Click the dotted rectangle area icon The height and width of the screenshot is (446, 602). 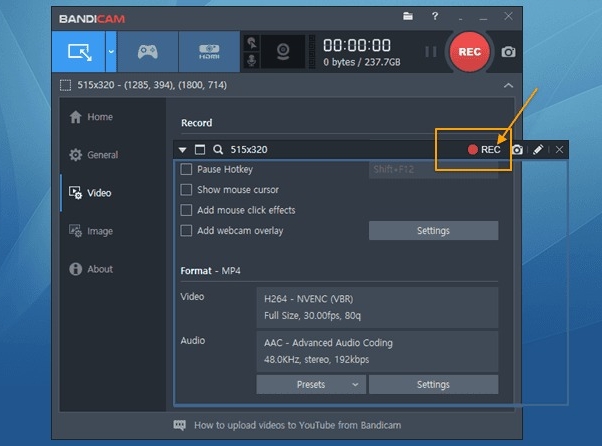(x=65, y=85)
